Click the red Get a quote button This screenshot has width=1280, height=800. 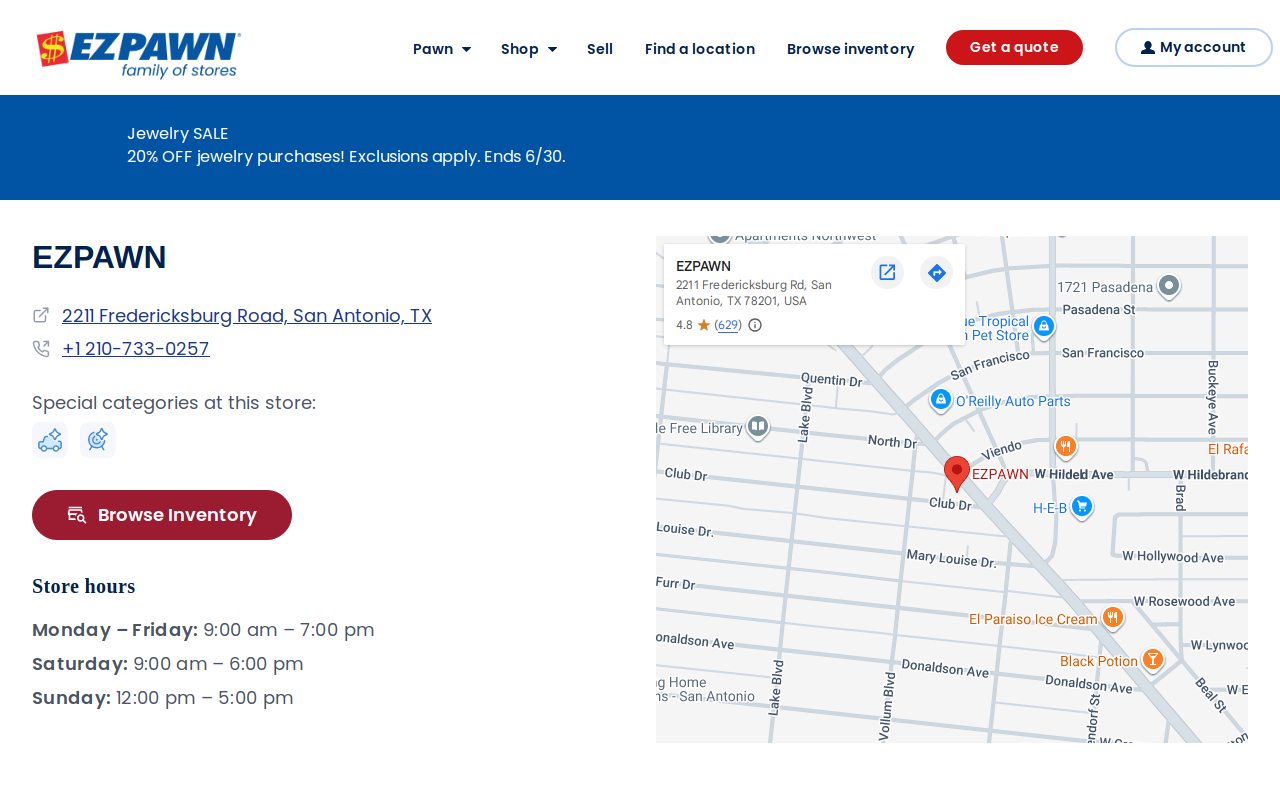pos(1014,47)
